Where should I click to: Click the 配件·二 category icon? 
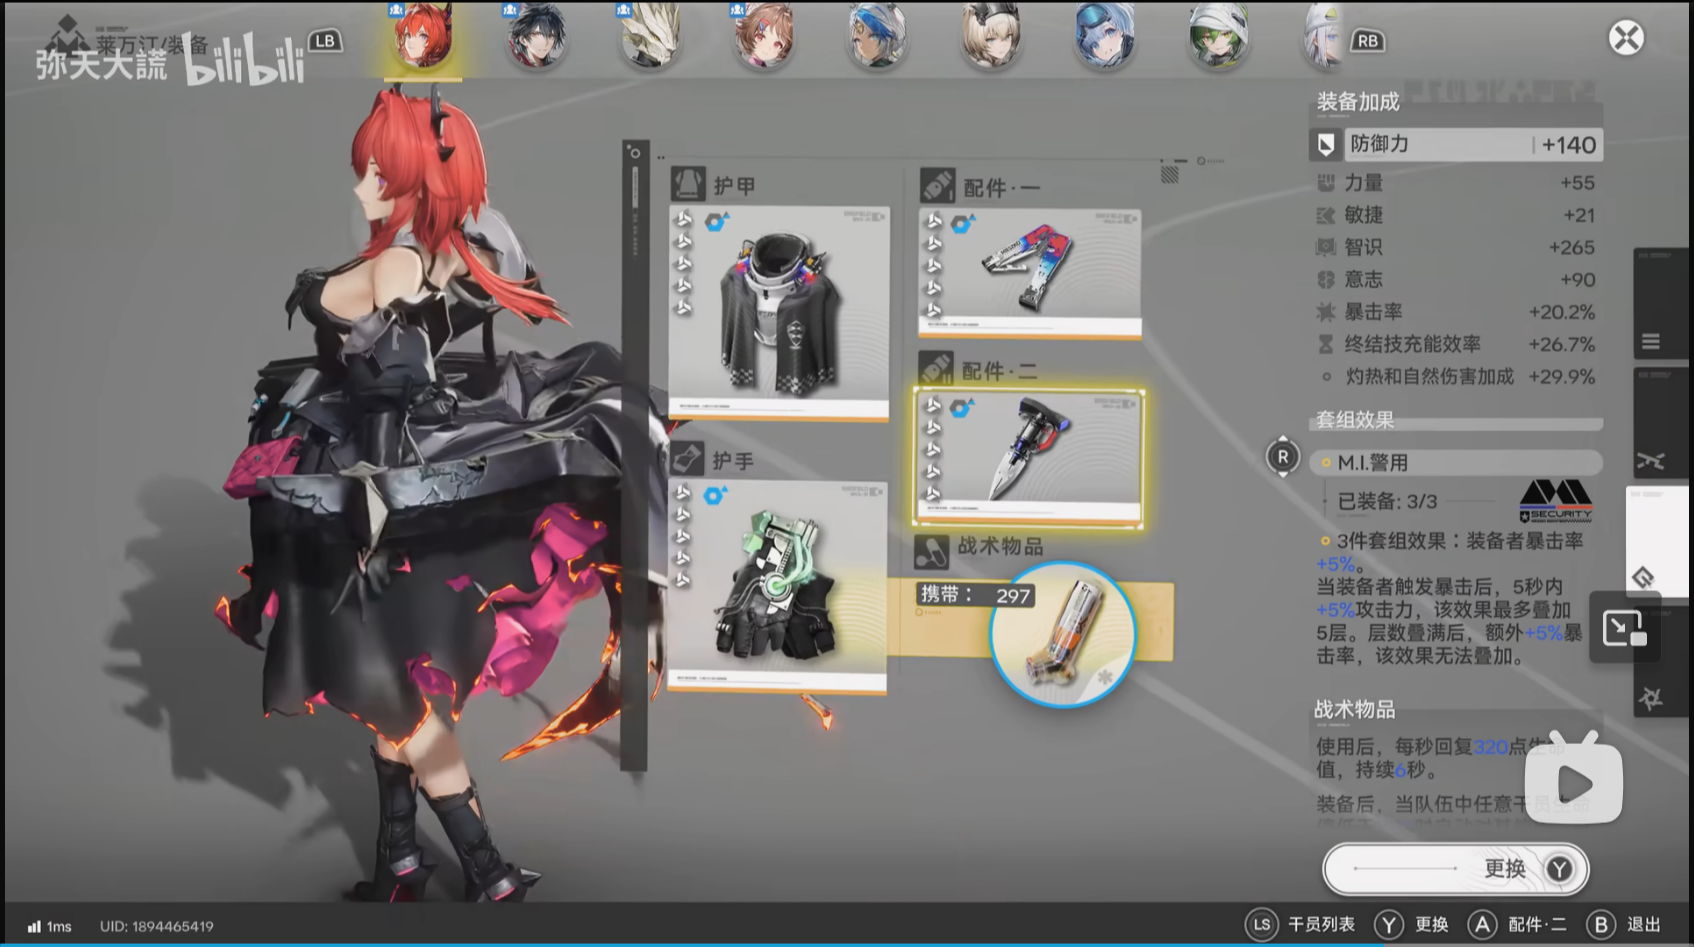pyautogui.click(x=936, y=369)
